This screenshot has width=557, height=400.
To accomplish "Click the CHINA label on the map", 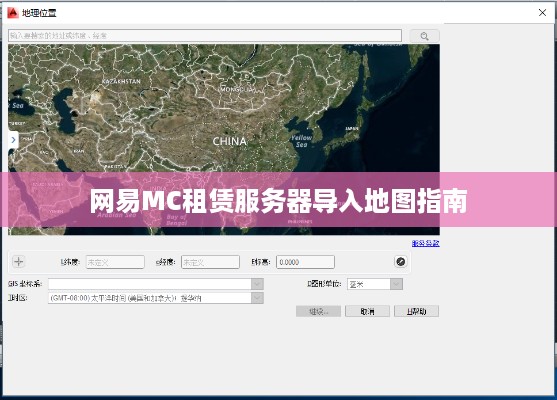I will point(229,141).
